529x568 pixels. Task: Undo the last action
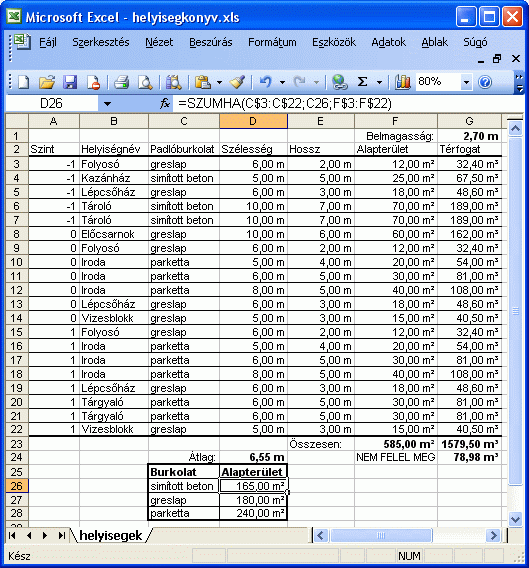(x=266, y=82)
